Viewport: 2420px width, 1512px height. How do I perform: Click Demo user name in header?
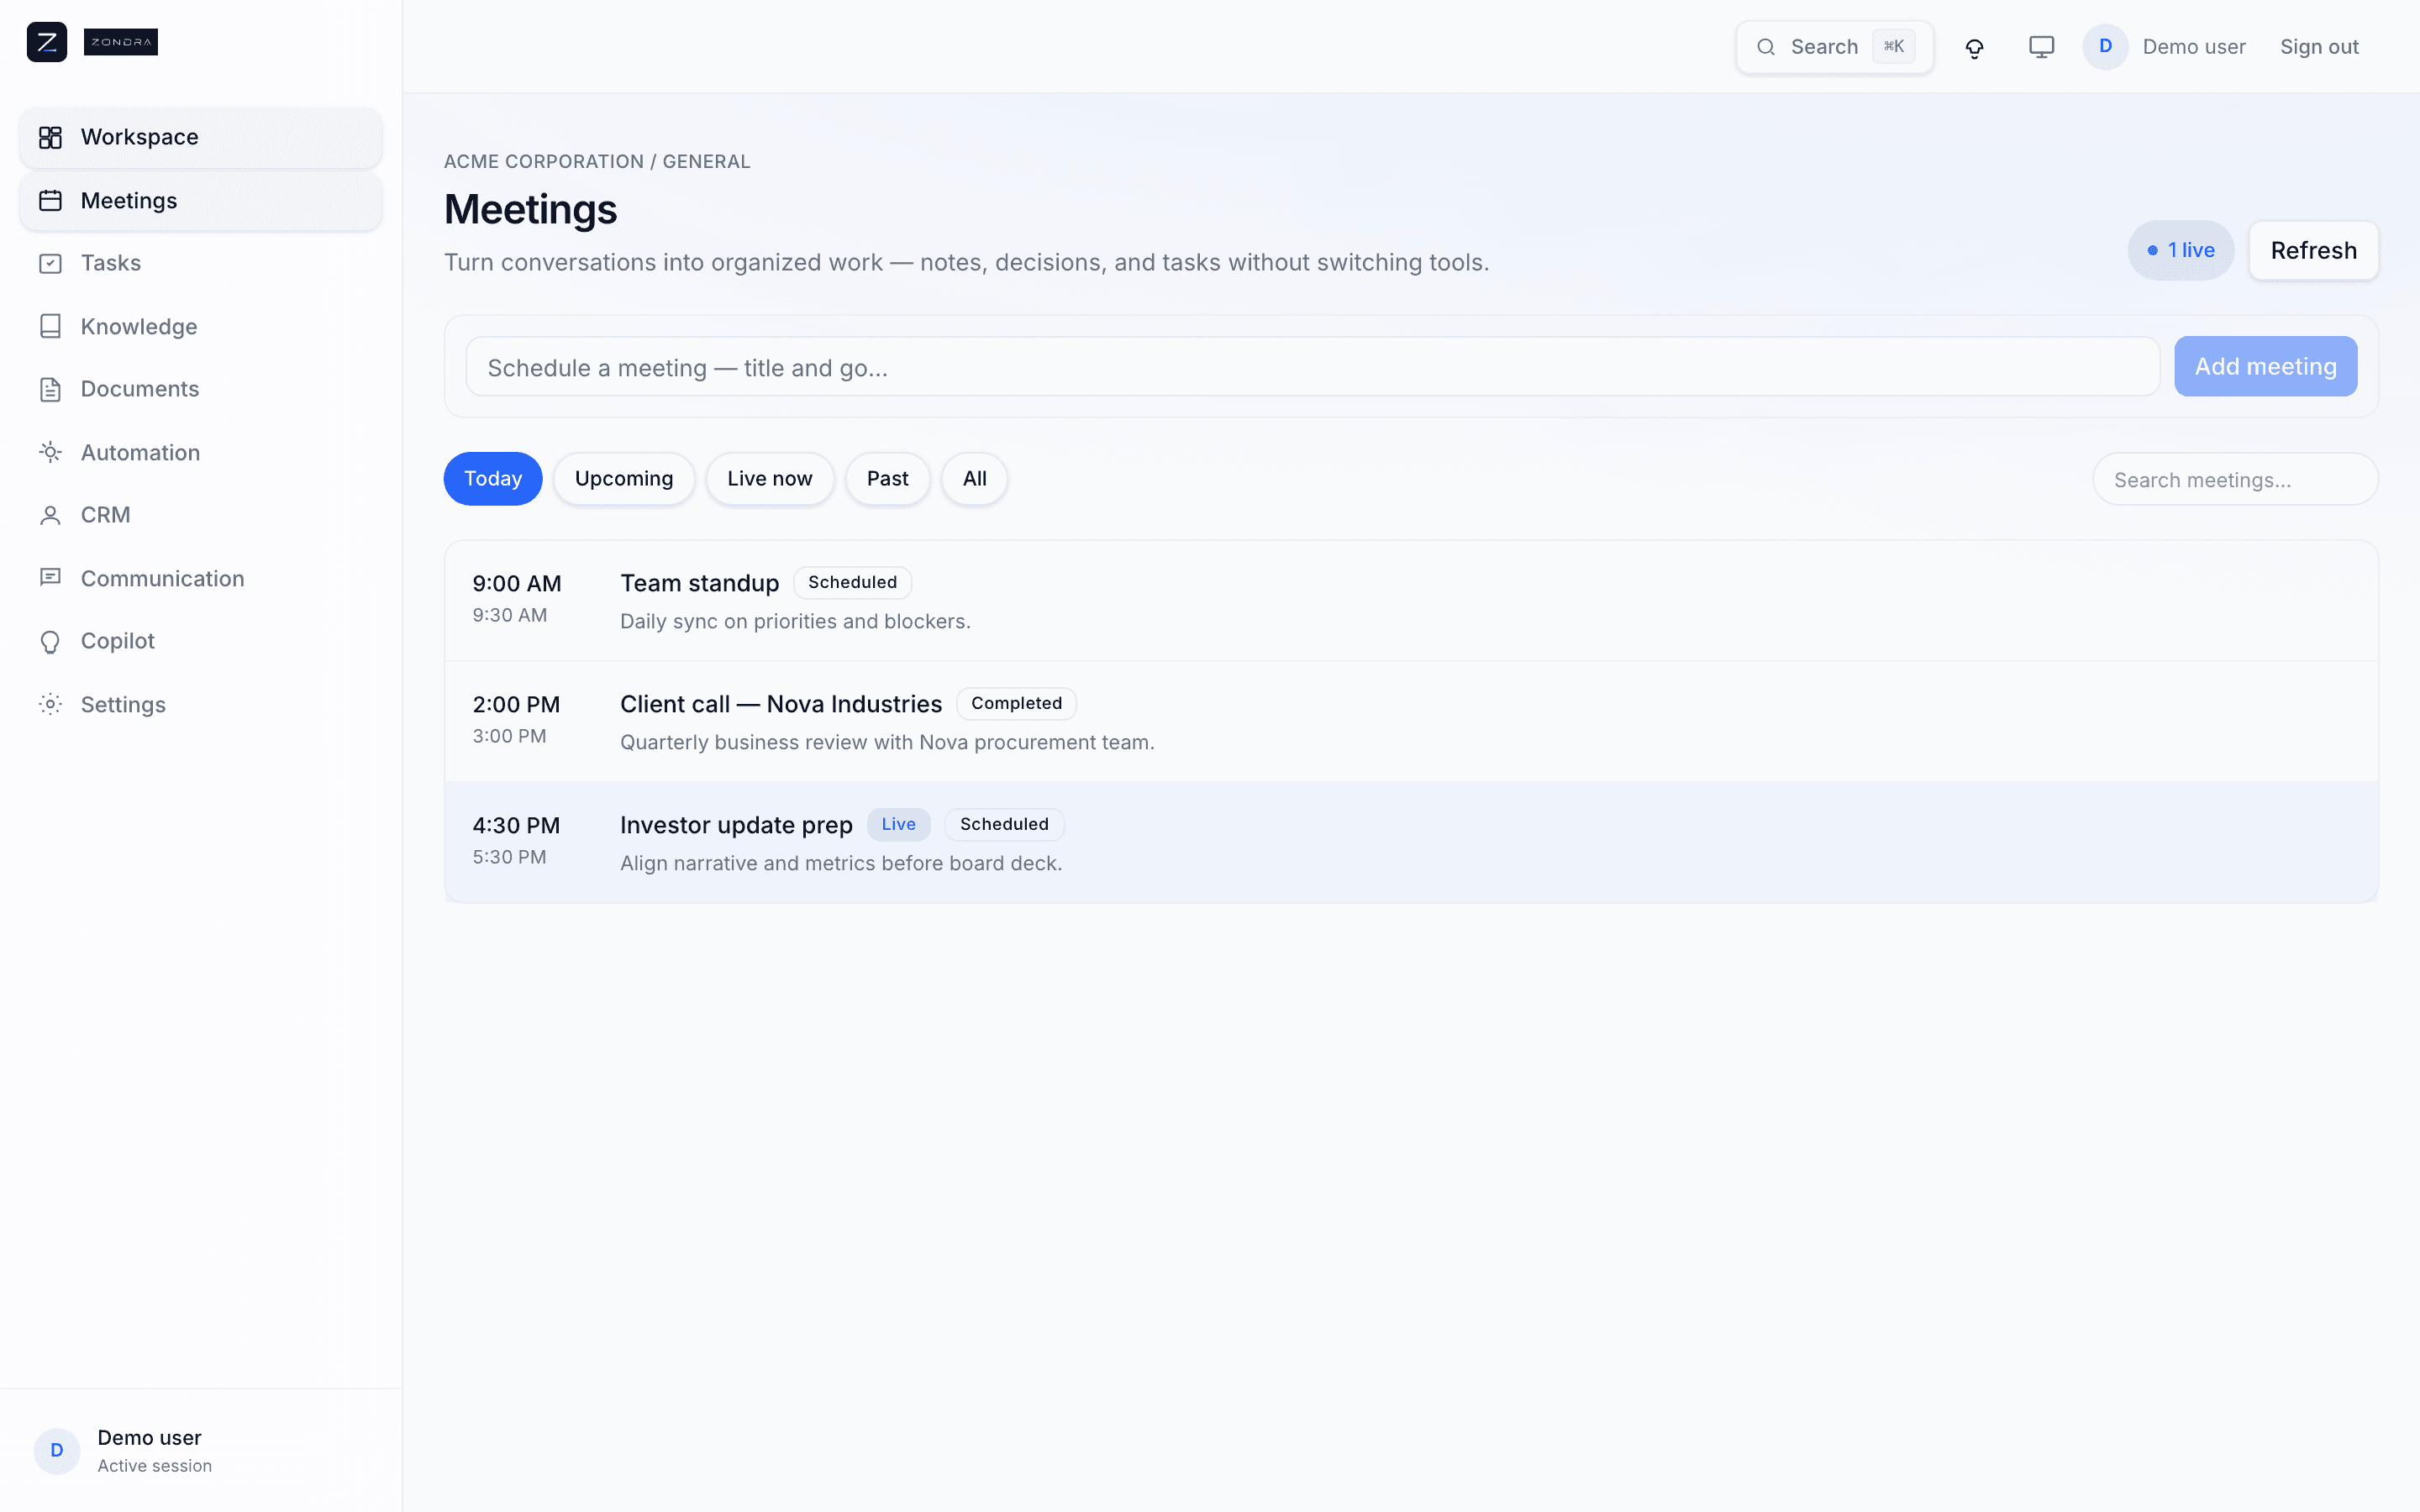2194,47
